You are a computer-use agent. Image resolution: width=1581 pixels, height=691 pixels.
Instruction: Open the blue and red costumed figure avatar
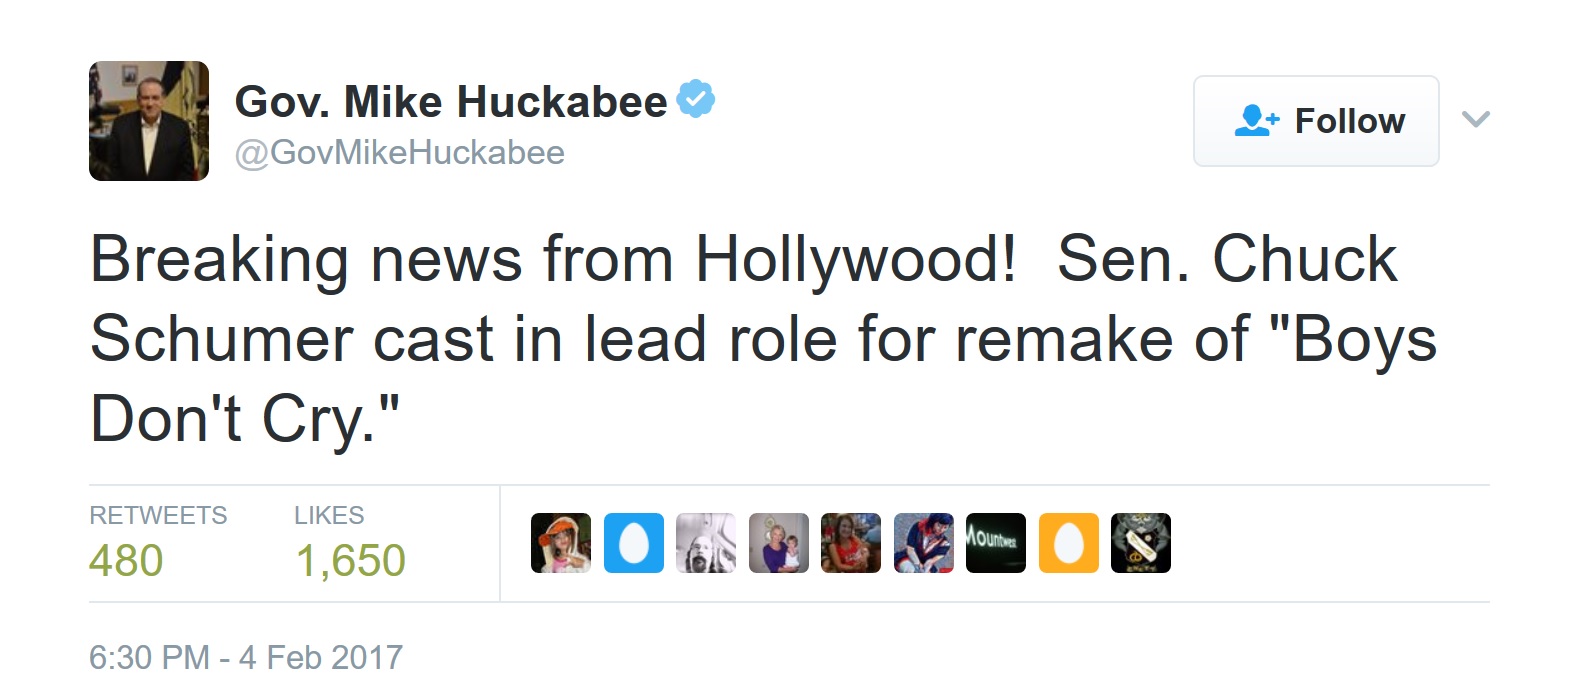point(924,543)
